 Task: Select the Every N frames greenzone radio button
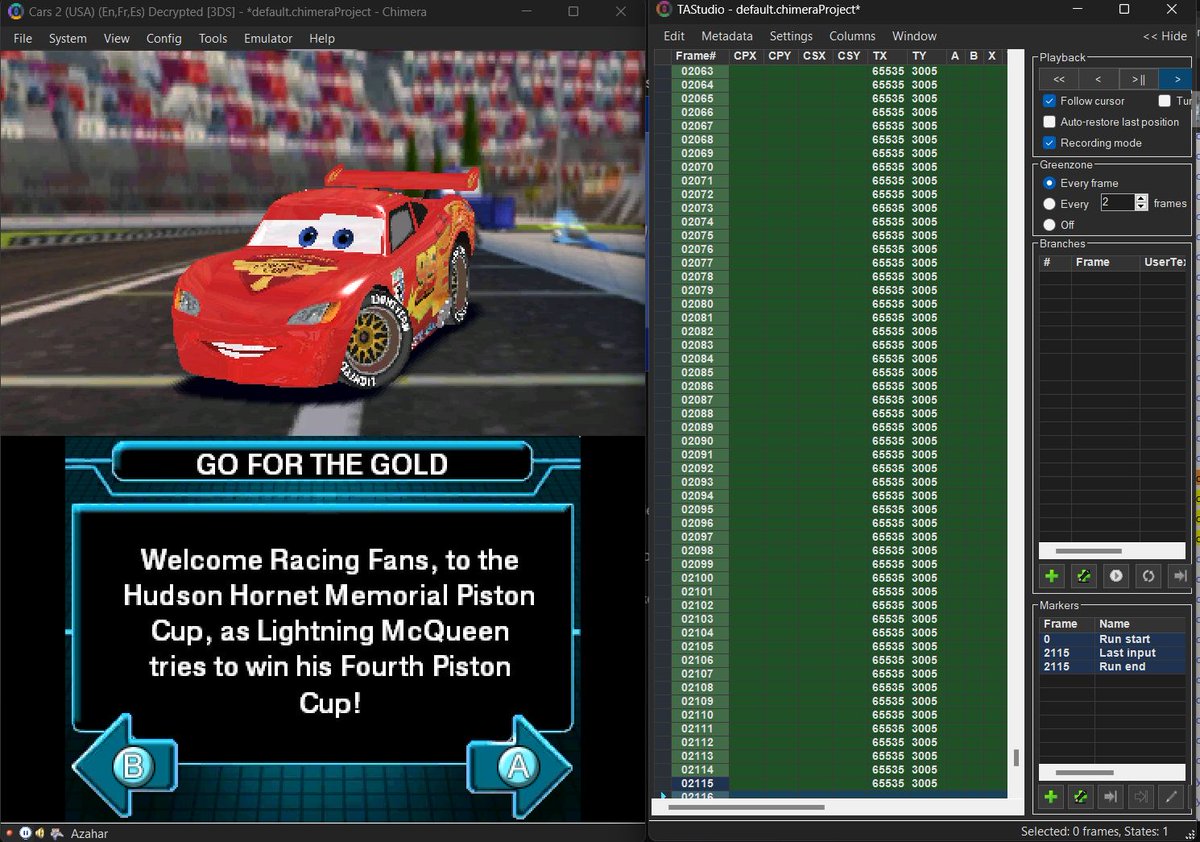[1049, 204]
